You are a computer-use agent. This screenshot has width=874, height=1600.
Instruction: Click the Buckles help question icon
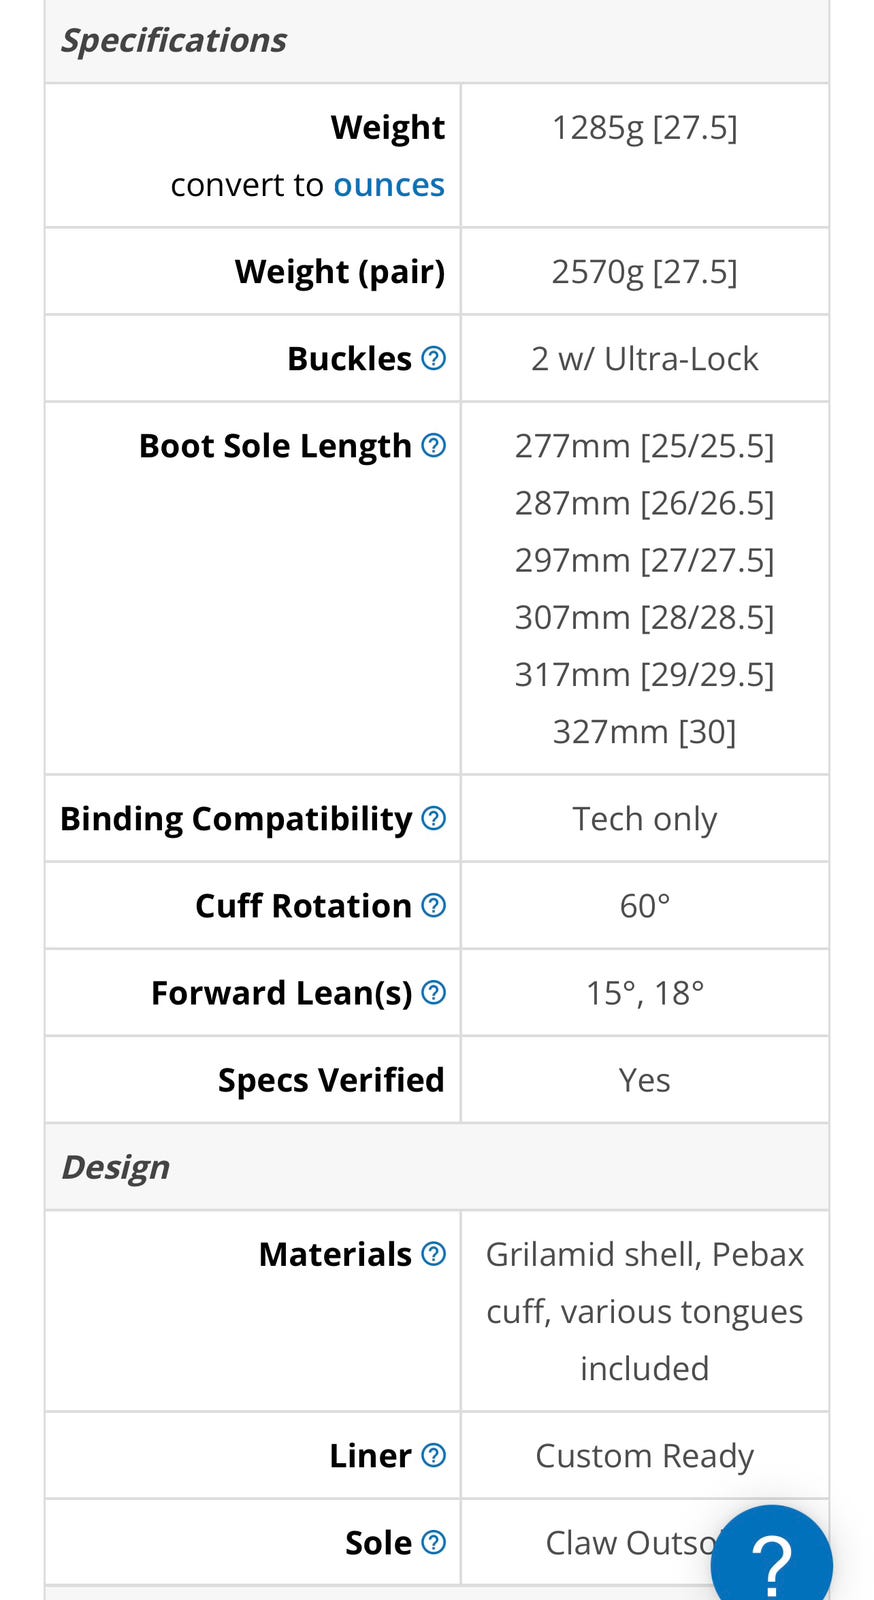(433, 358)
